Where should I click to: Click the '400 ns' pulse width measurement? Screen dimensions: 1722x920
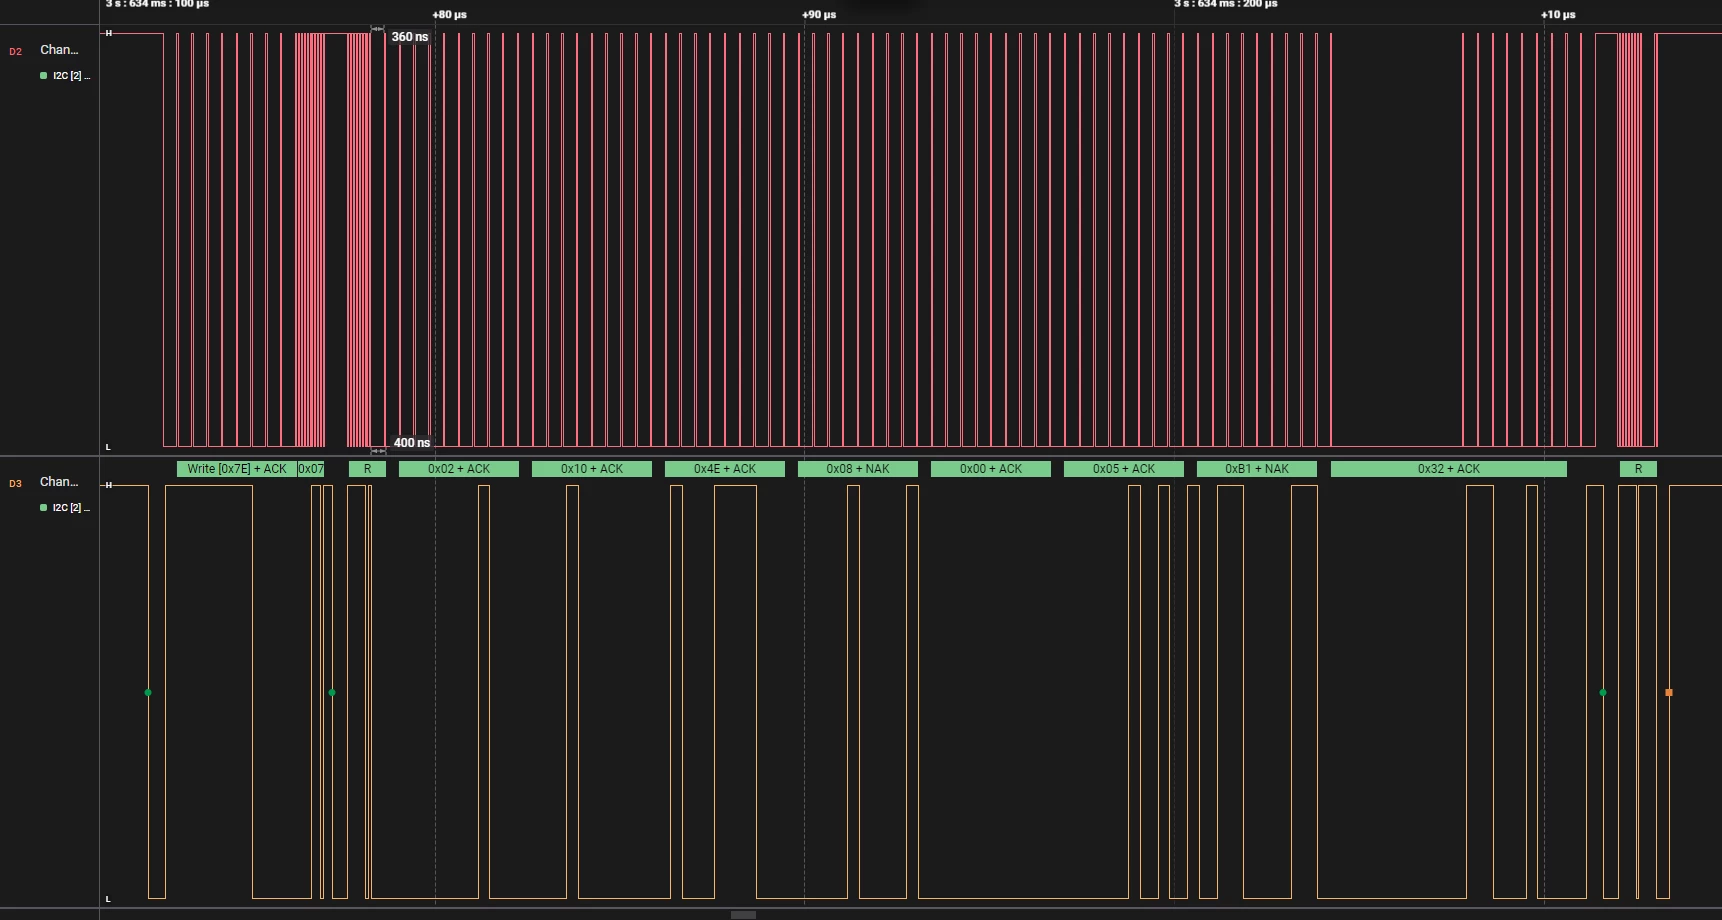pos(412,443)
